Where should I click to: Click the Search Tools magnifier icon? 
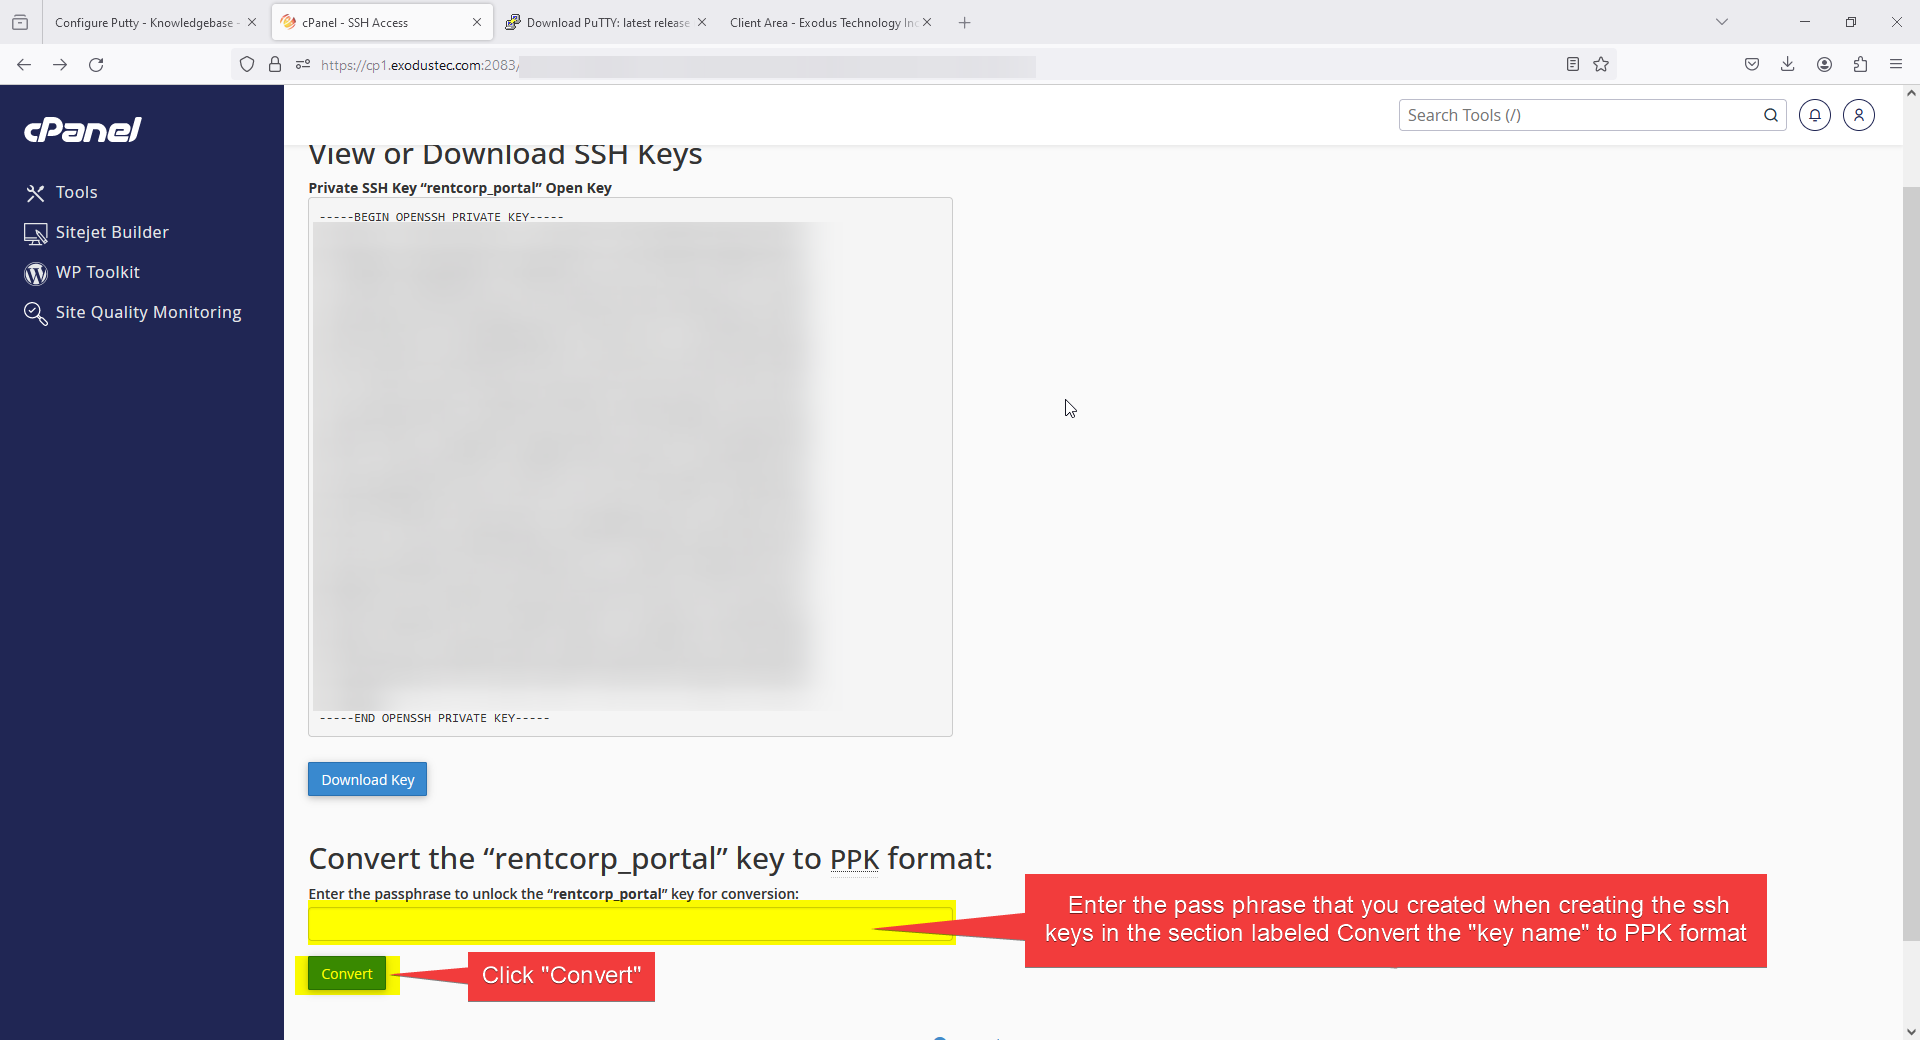1770,115
